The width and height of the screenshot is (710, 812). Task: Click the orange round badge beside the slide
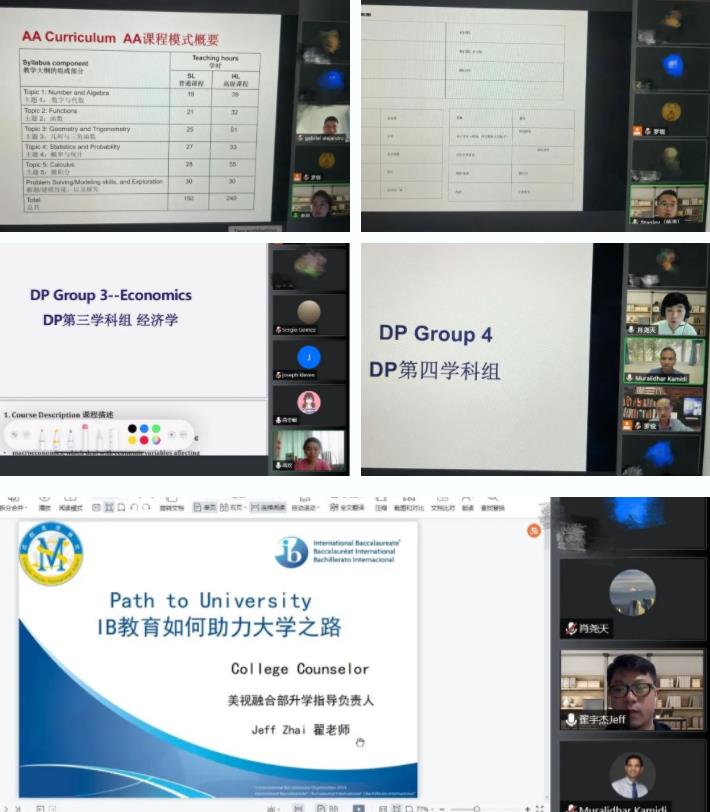534,530
